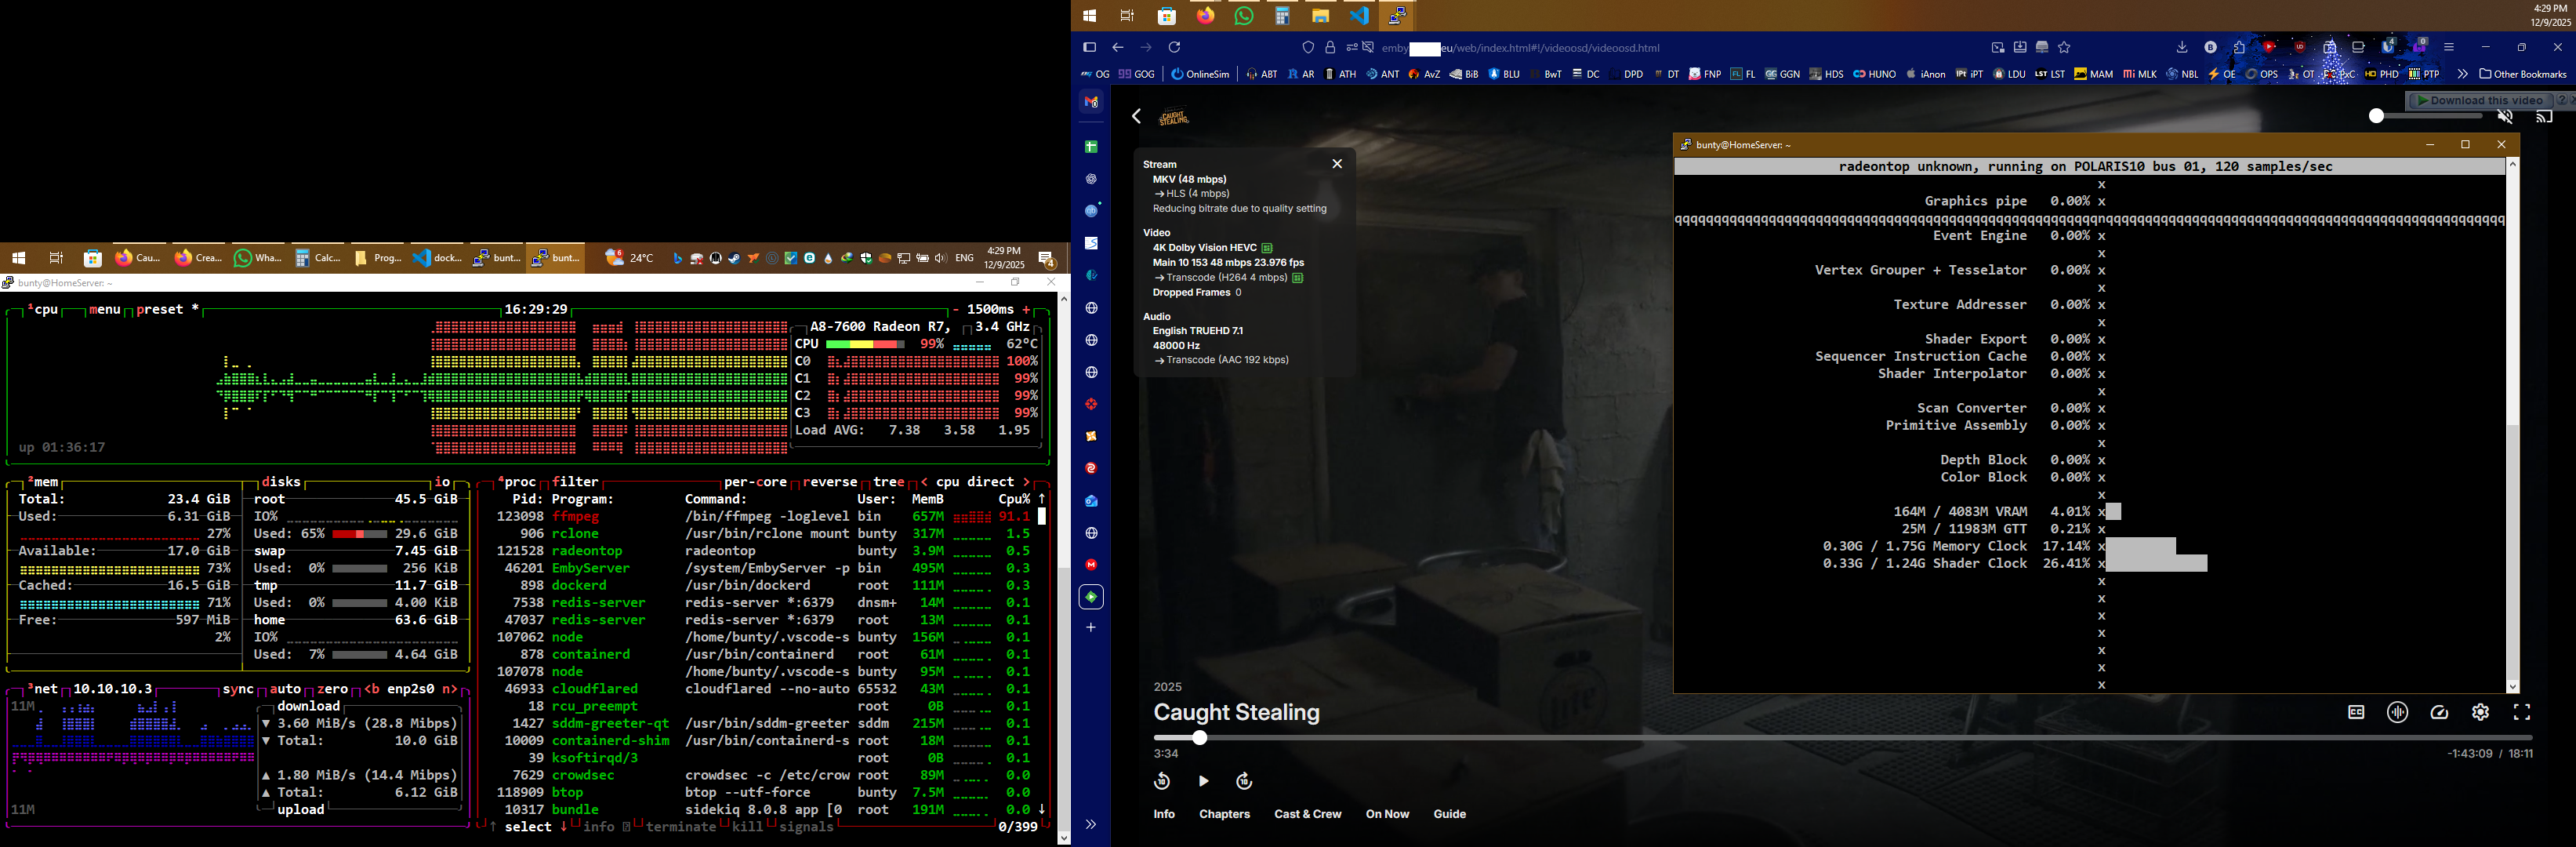The width and height of the screenshot is (2576, 847).
Task: Expand the Other Bookmarks folder
Action: coord(2523,73)
